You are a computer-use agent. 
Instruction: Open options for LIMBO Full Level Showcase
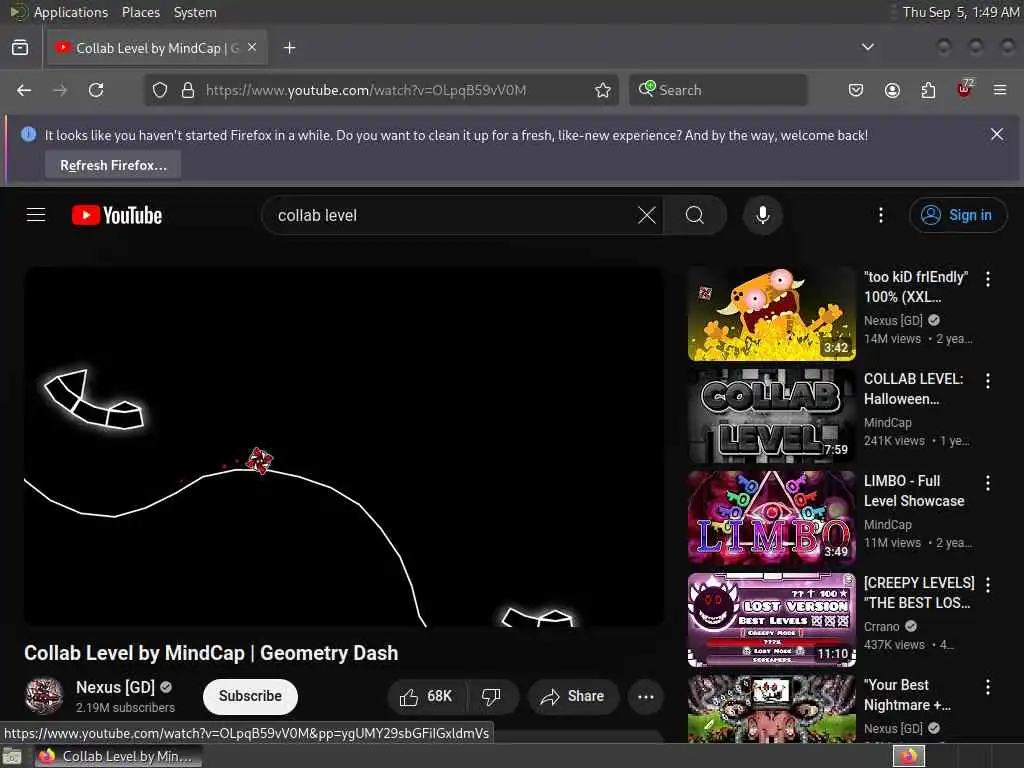tap(987, 483)
